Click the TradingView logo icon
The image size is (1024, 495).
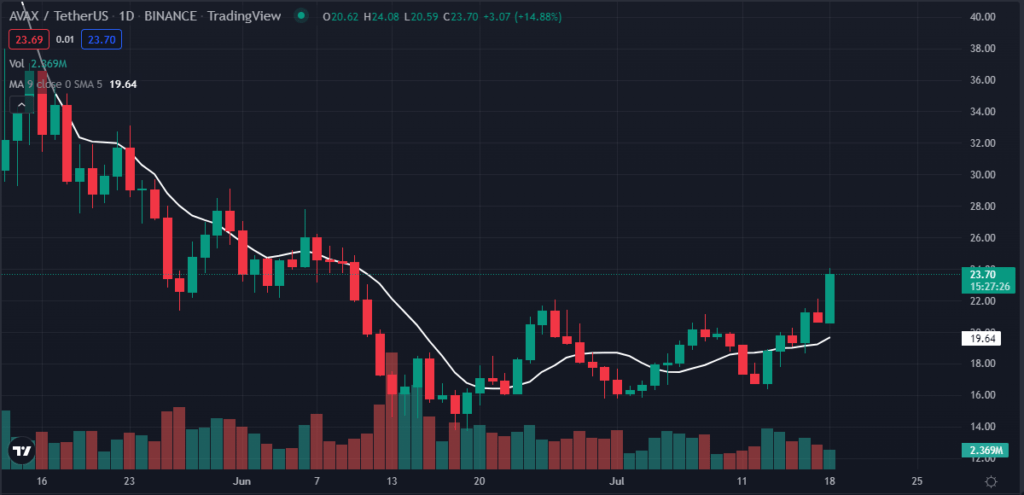tap(19, 452)
